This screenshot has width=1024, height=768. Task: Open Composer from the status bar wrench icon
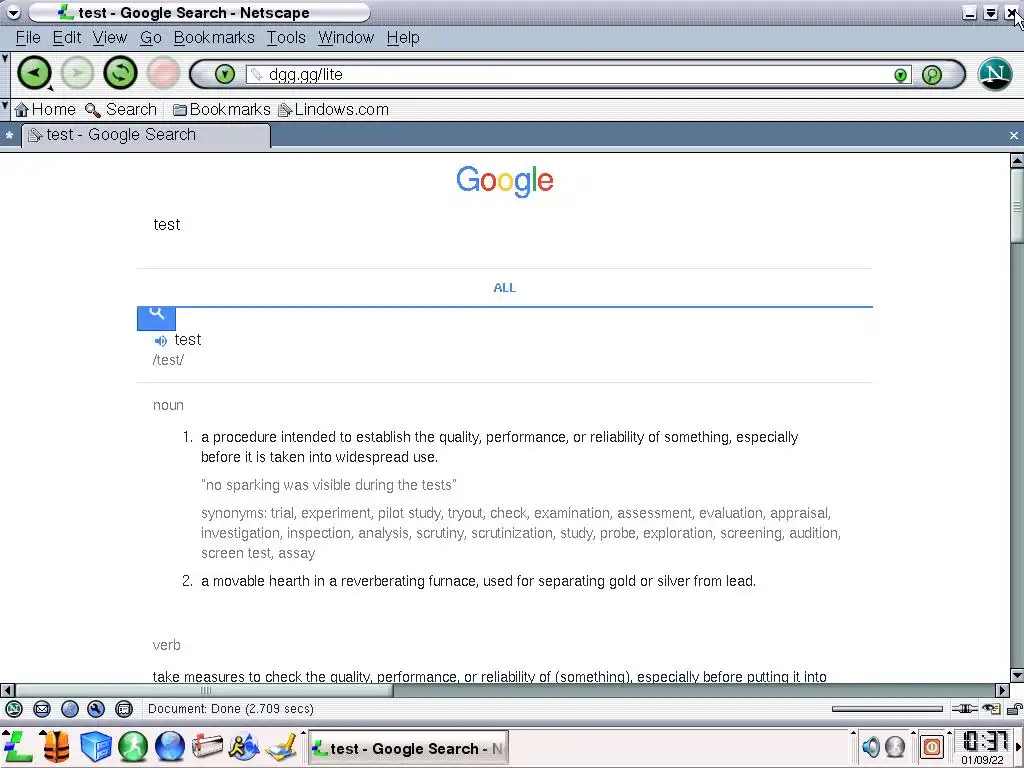96,709
